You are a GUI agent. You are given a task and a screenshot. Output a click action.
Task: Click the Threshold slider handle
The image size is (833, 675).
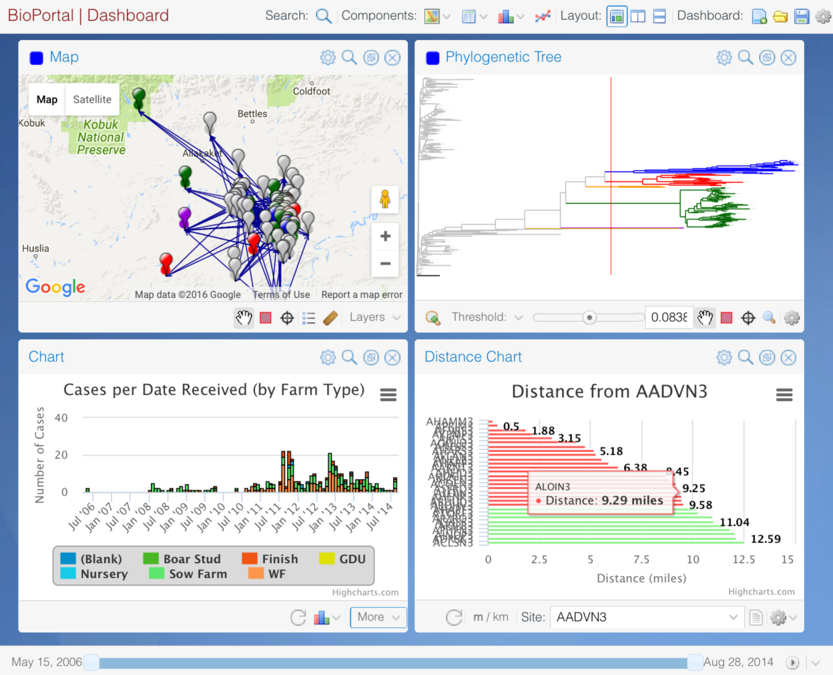tap(590, 318)
